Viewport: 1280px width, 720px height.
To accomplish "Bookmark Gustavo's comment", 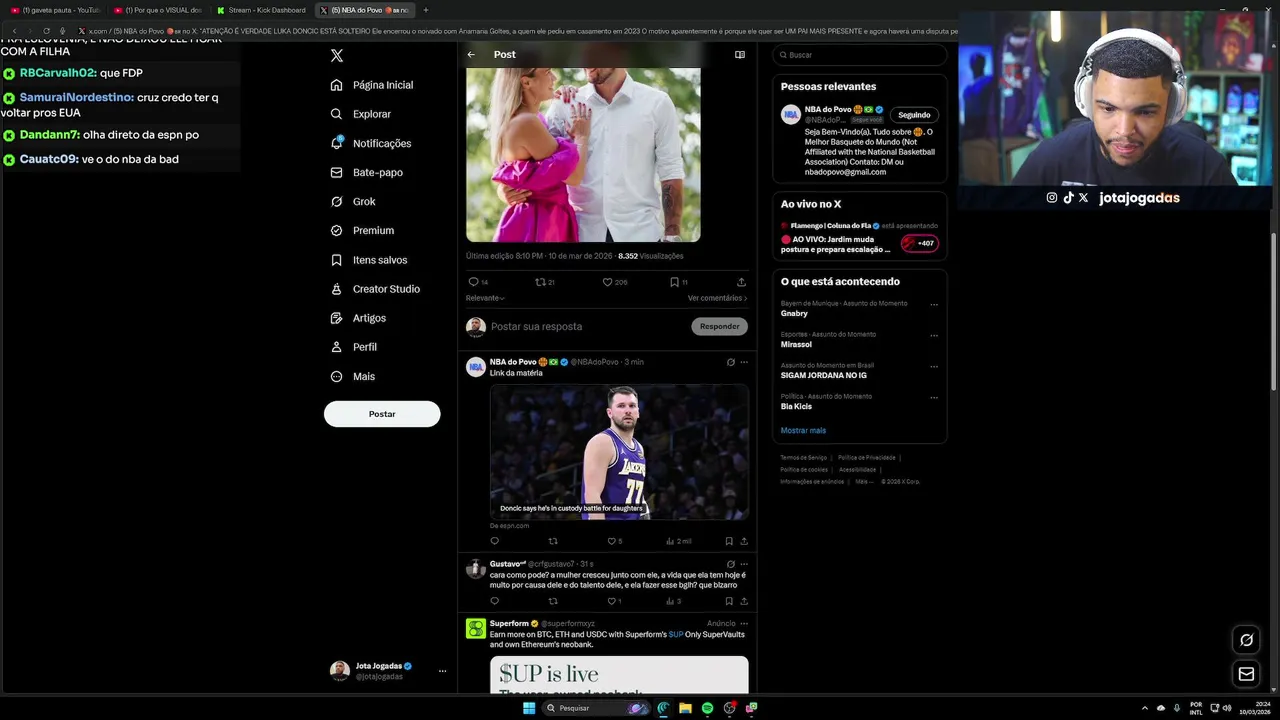I will click(729, 601).
